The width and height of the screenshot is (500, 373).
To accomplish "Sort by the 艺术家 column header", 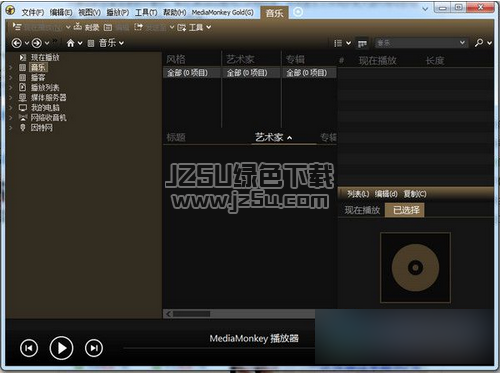I will (x=269, y=137).
